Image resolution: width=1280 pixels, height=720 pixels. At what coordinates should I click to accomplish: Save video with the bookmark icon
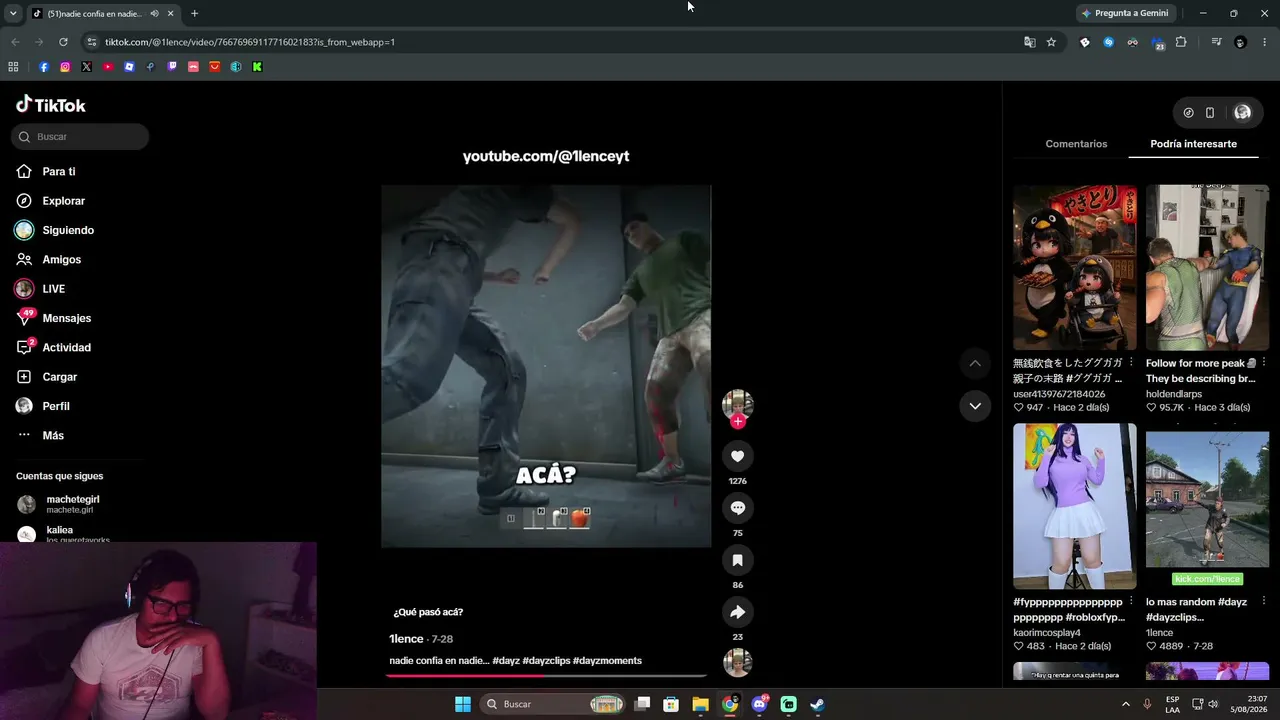pos(737,560)
